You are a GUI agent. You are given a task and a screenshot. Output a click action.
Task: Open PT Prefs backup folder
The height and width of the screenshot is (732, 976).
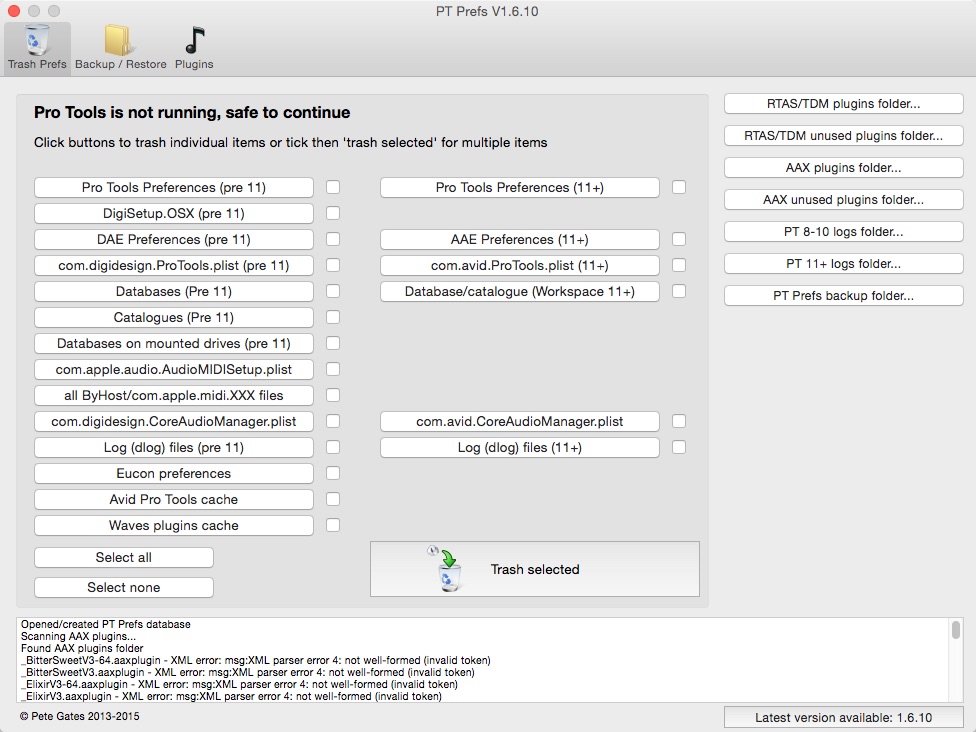(x=843, y=296)
